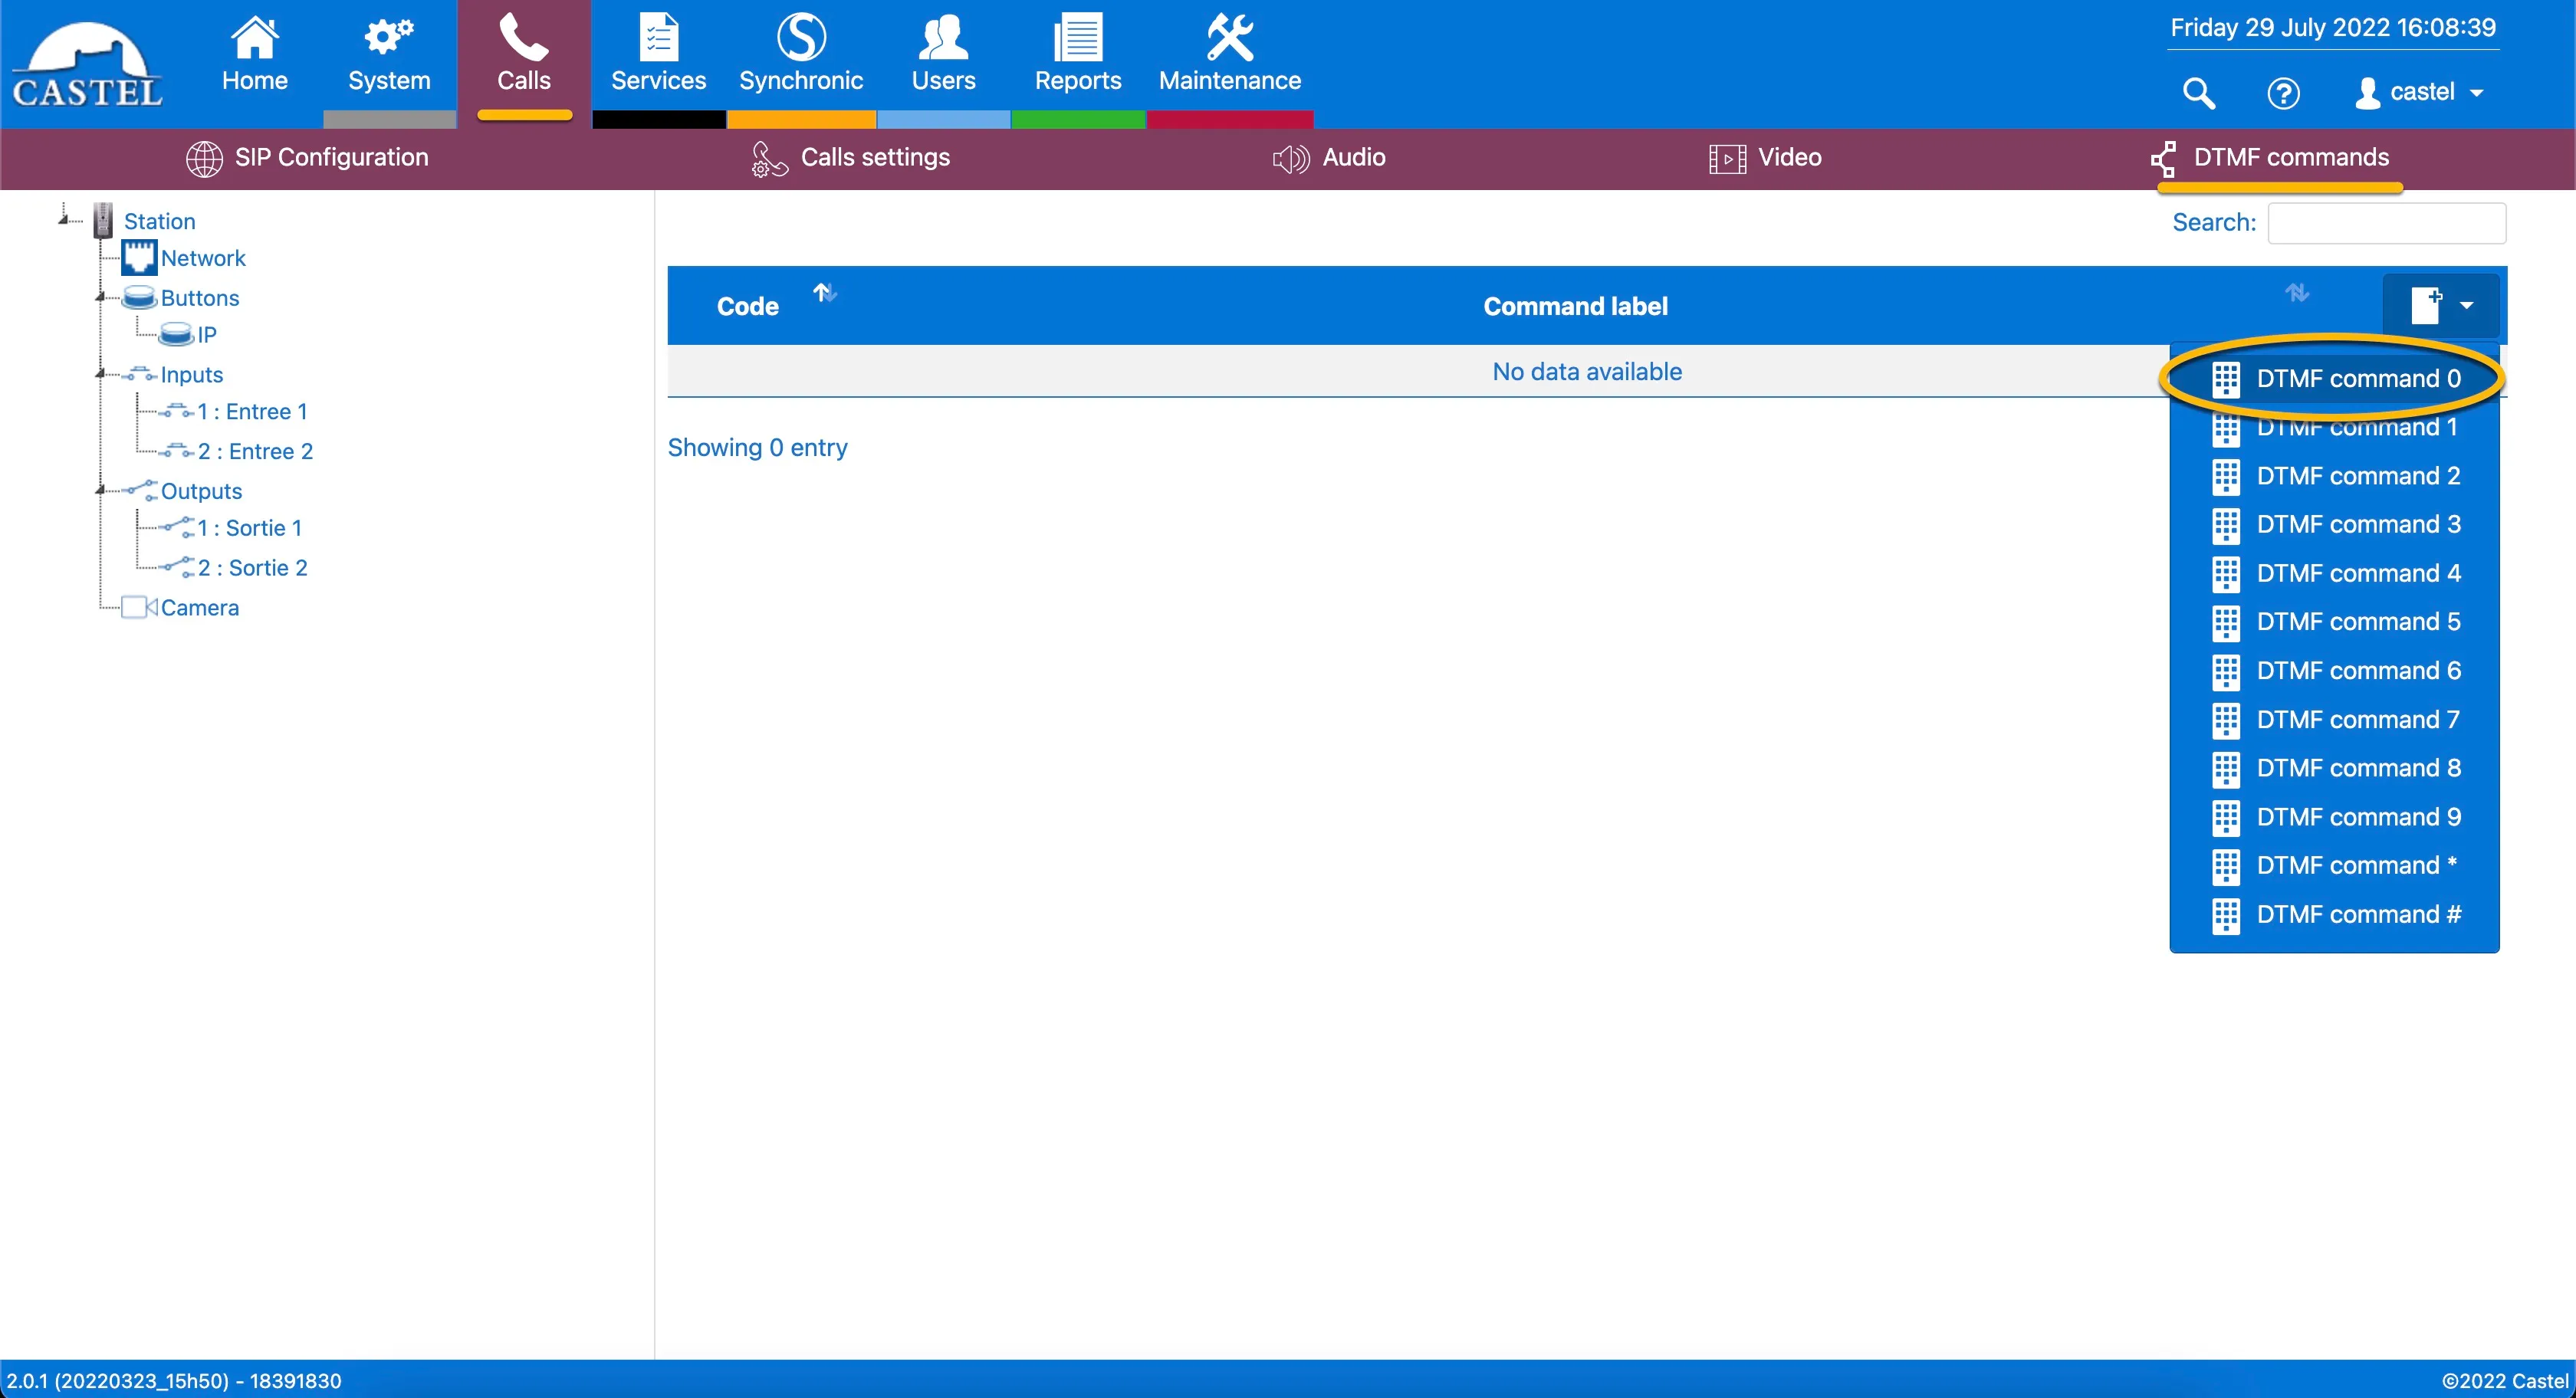
Task: Switch to the Audio tab
Action: coord(1329,158)
